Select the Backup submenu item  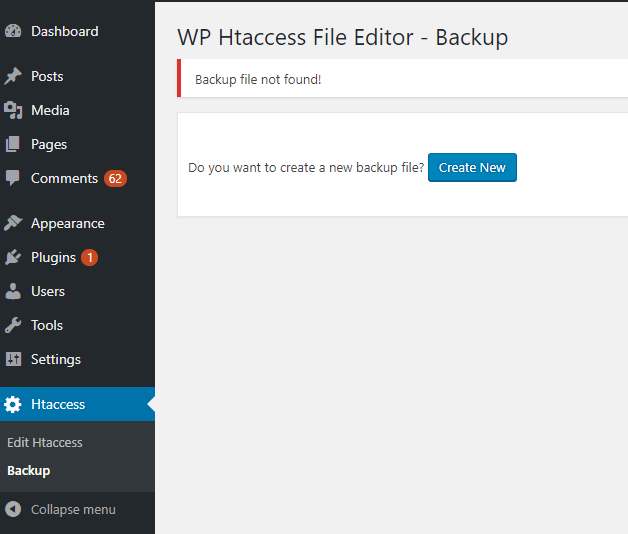tap(29, 470)
